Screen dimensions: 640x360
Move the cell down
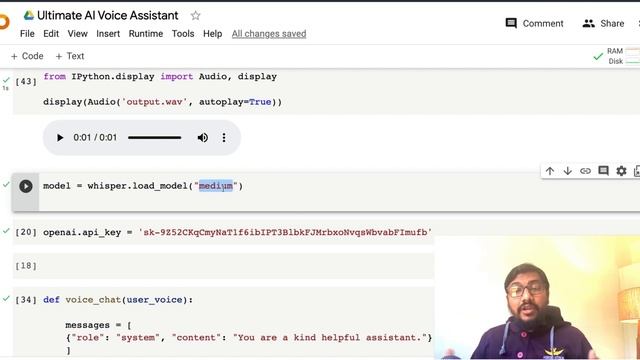point(568,171)
